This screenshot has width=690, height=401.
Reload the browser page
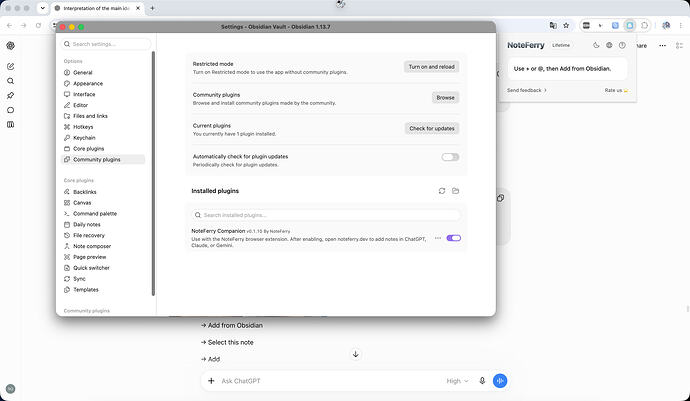tap(38, 26)
